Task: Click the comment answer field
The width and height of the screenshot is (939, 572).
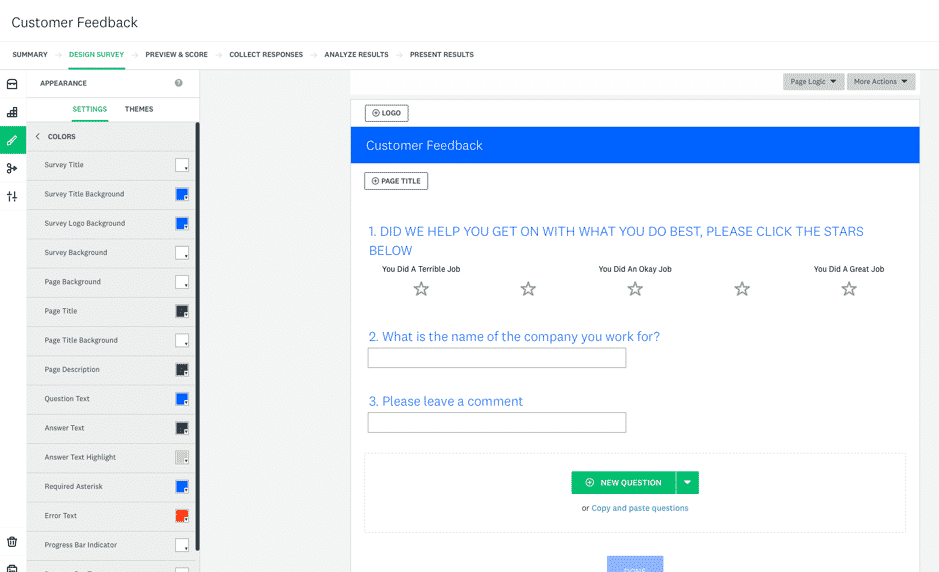Action: click(x=497, y=423)
